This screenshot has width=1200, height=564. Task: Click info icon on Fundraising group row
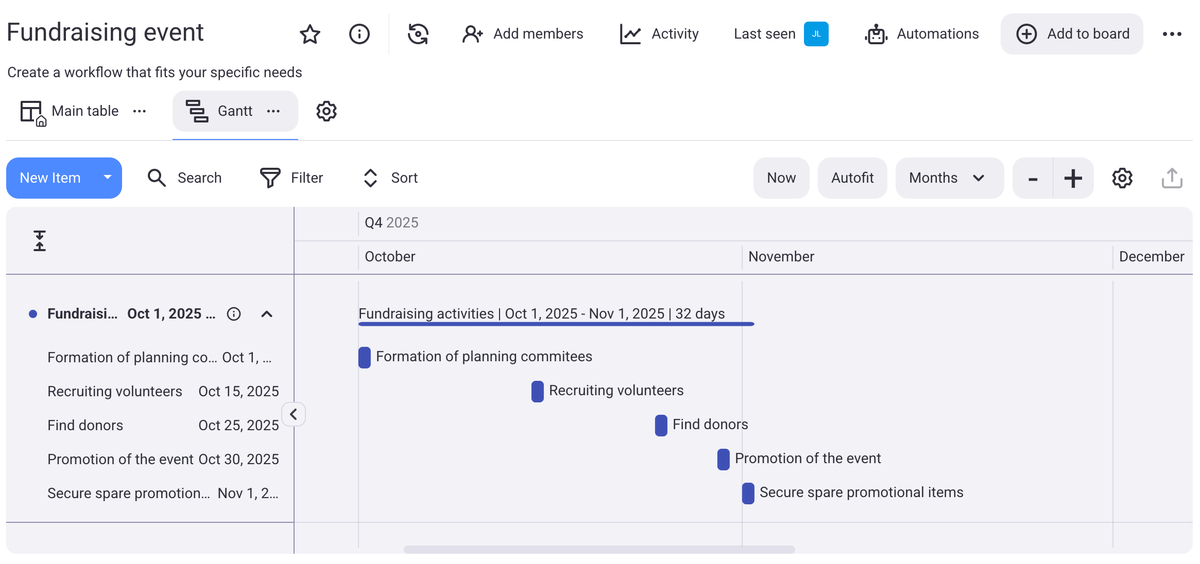(234, 314)
